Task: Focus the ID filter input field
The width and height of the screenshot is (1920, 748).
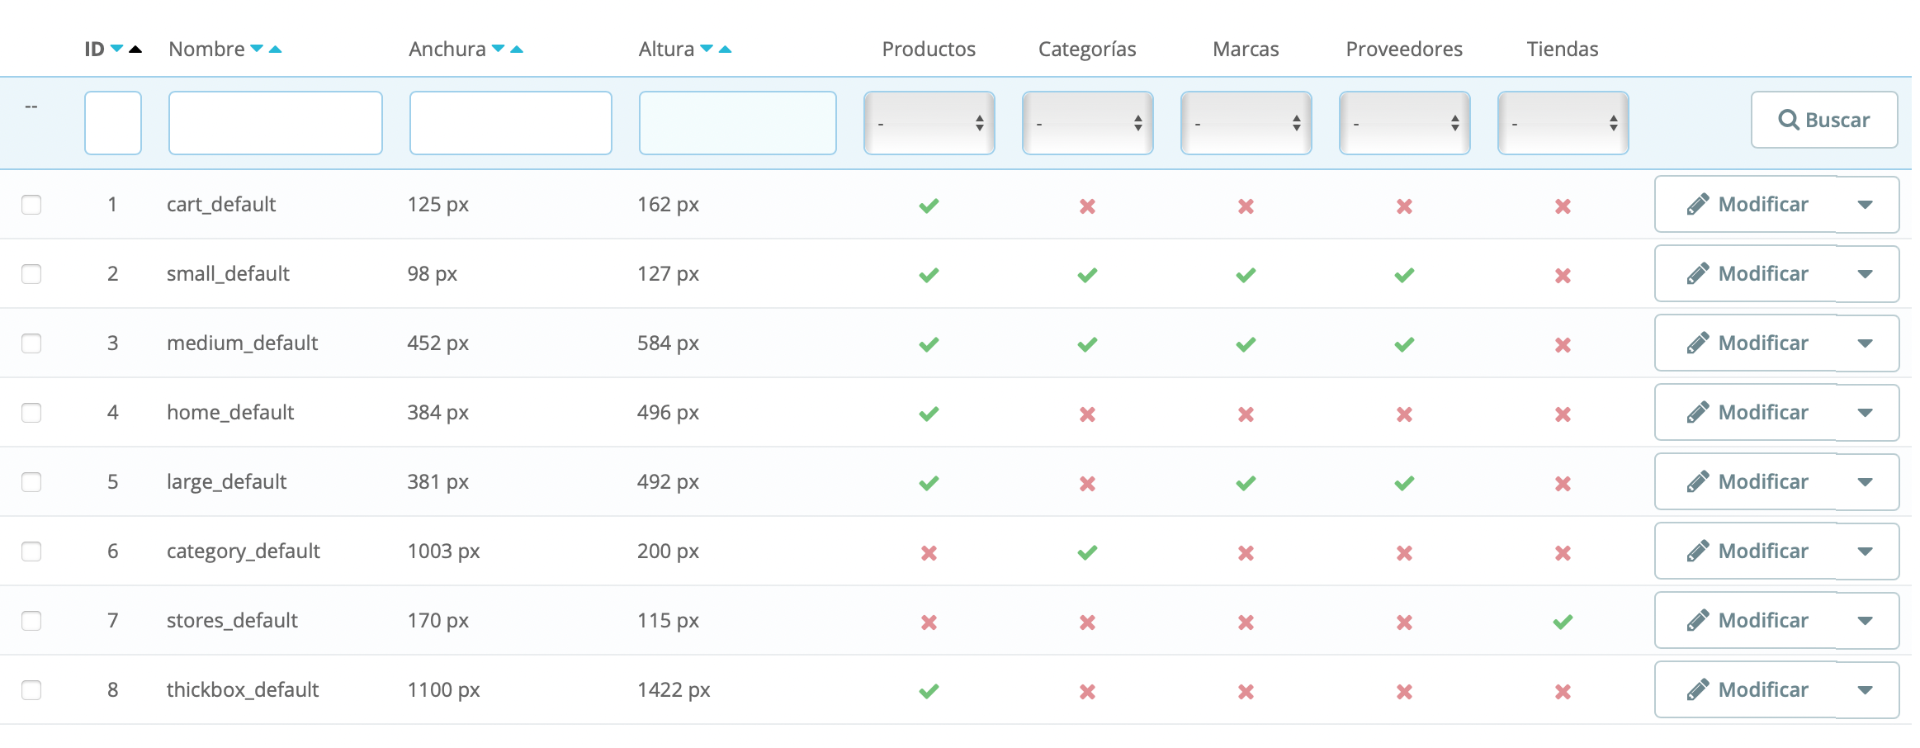Action: pyautogui.click(x=113, y=123)
